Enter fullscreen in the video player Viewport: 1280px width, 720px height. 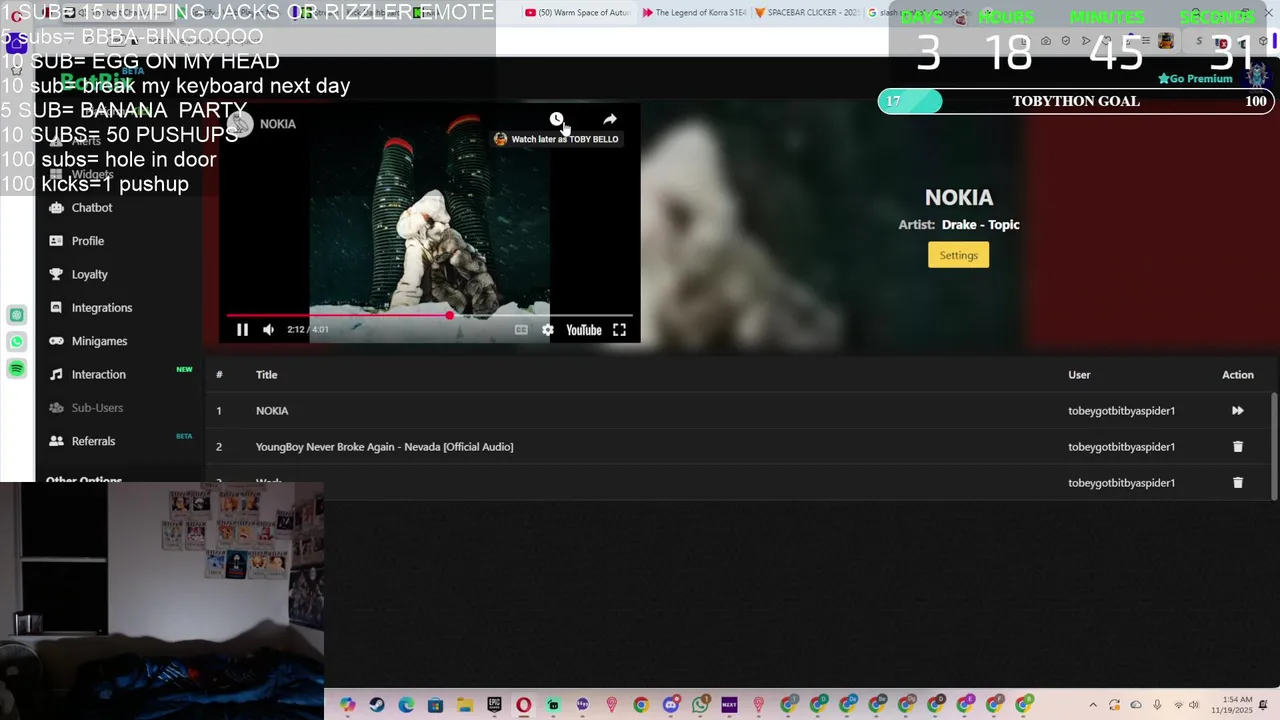[619, 329]
